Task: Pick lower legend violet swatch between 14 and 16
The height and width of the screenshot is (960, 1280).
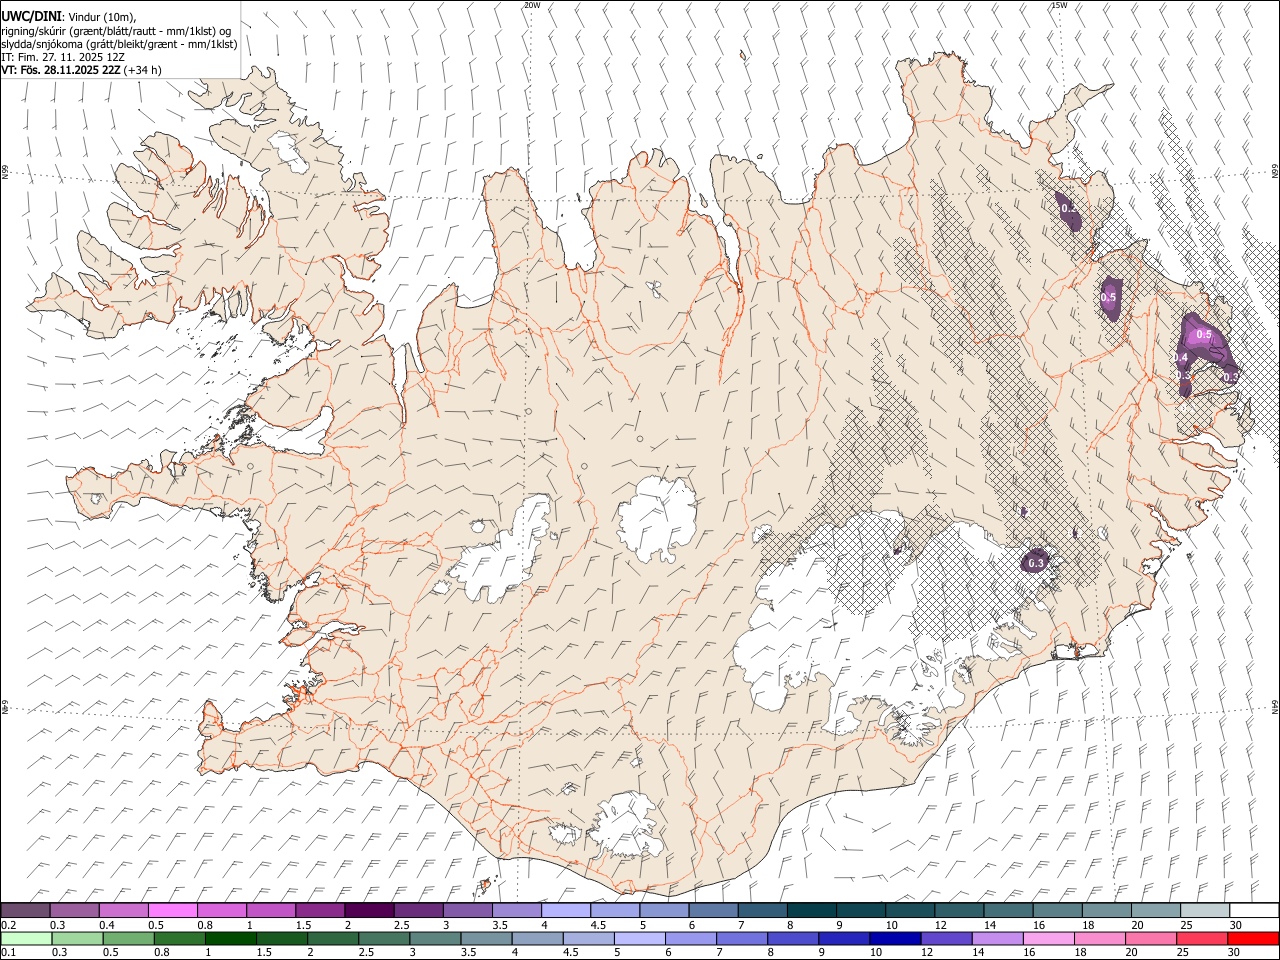Action: point(998,938)
